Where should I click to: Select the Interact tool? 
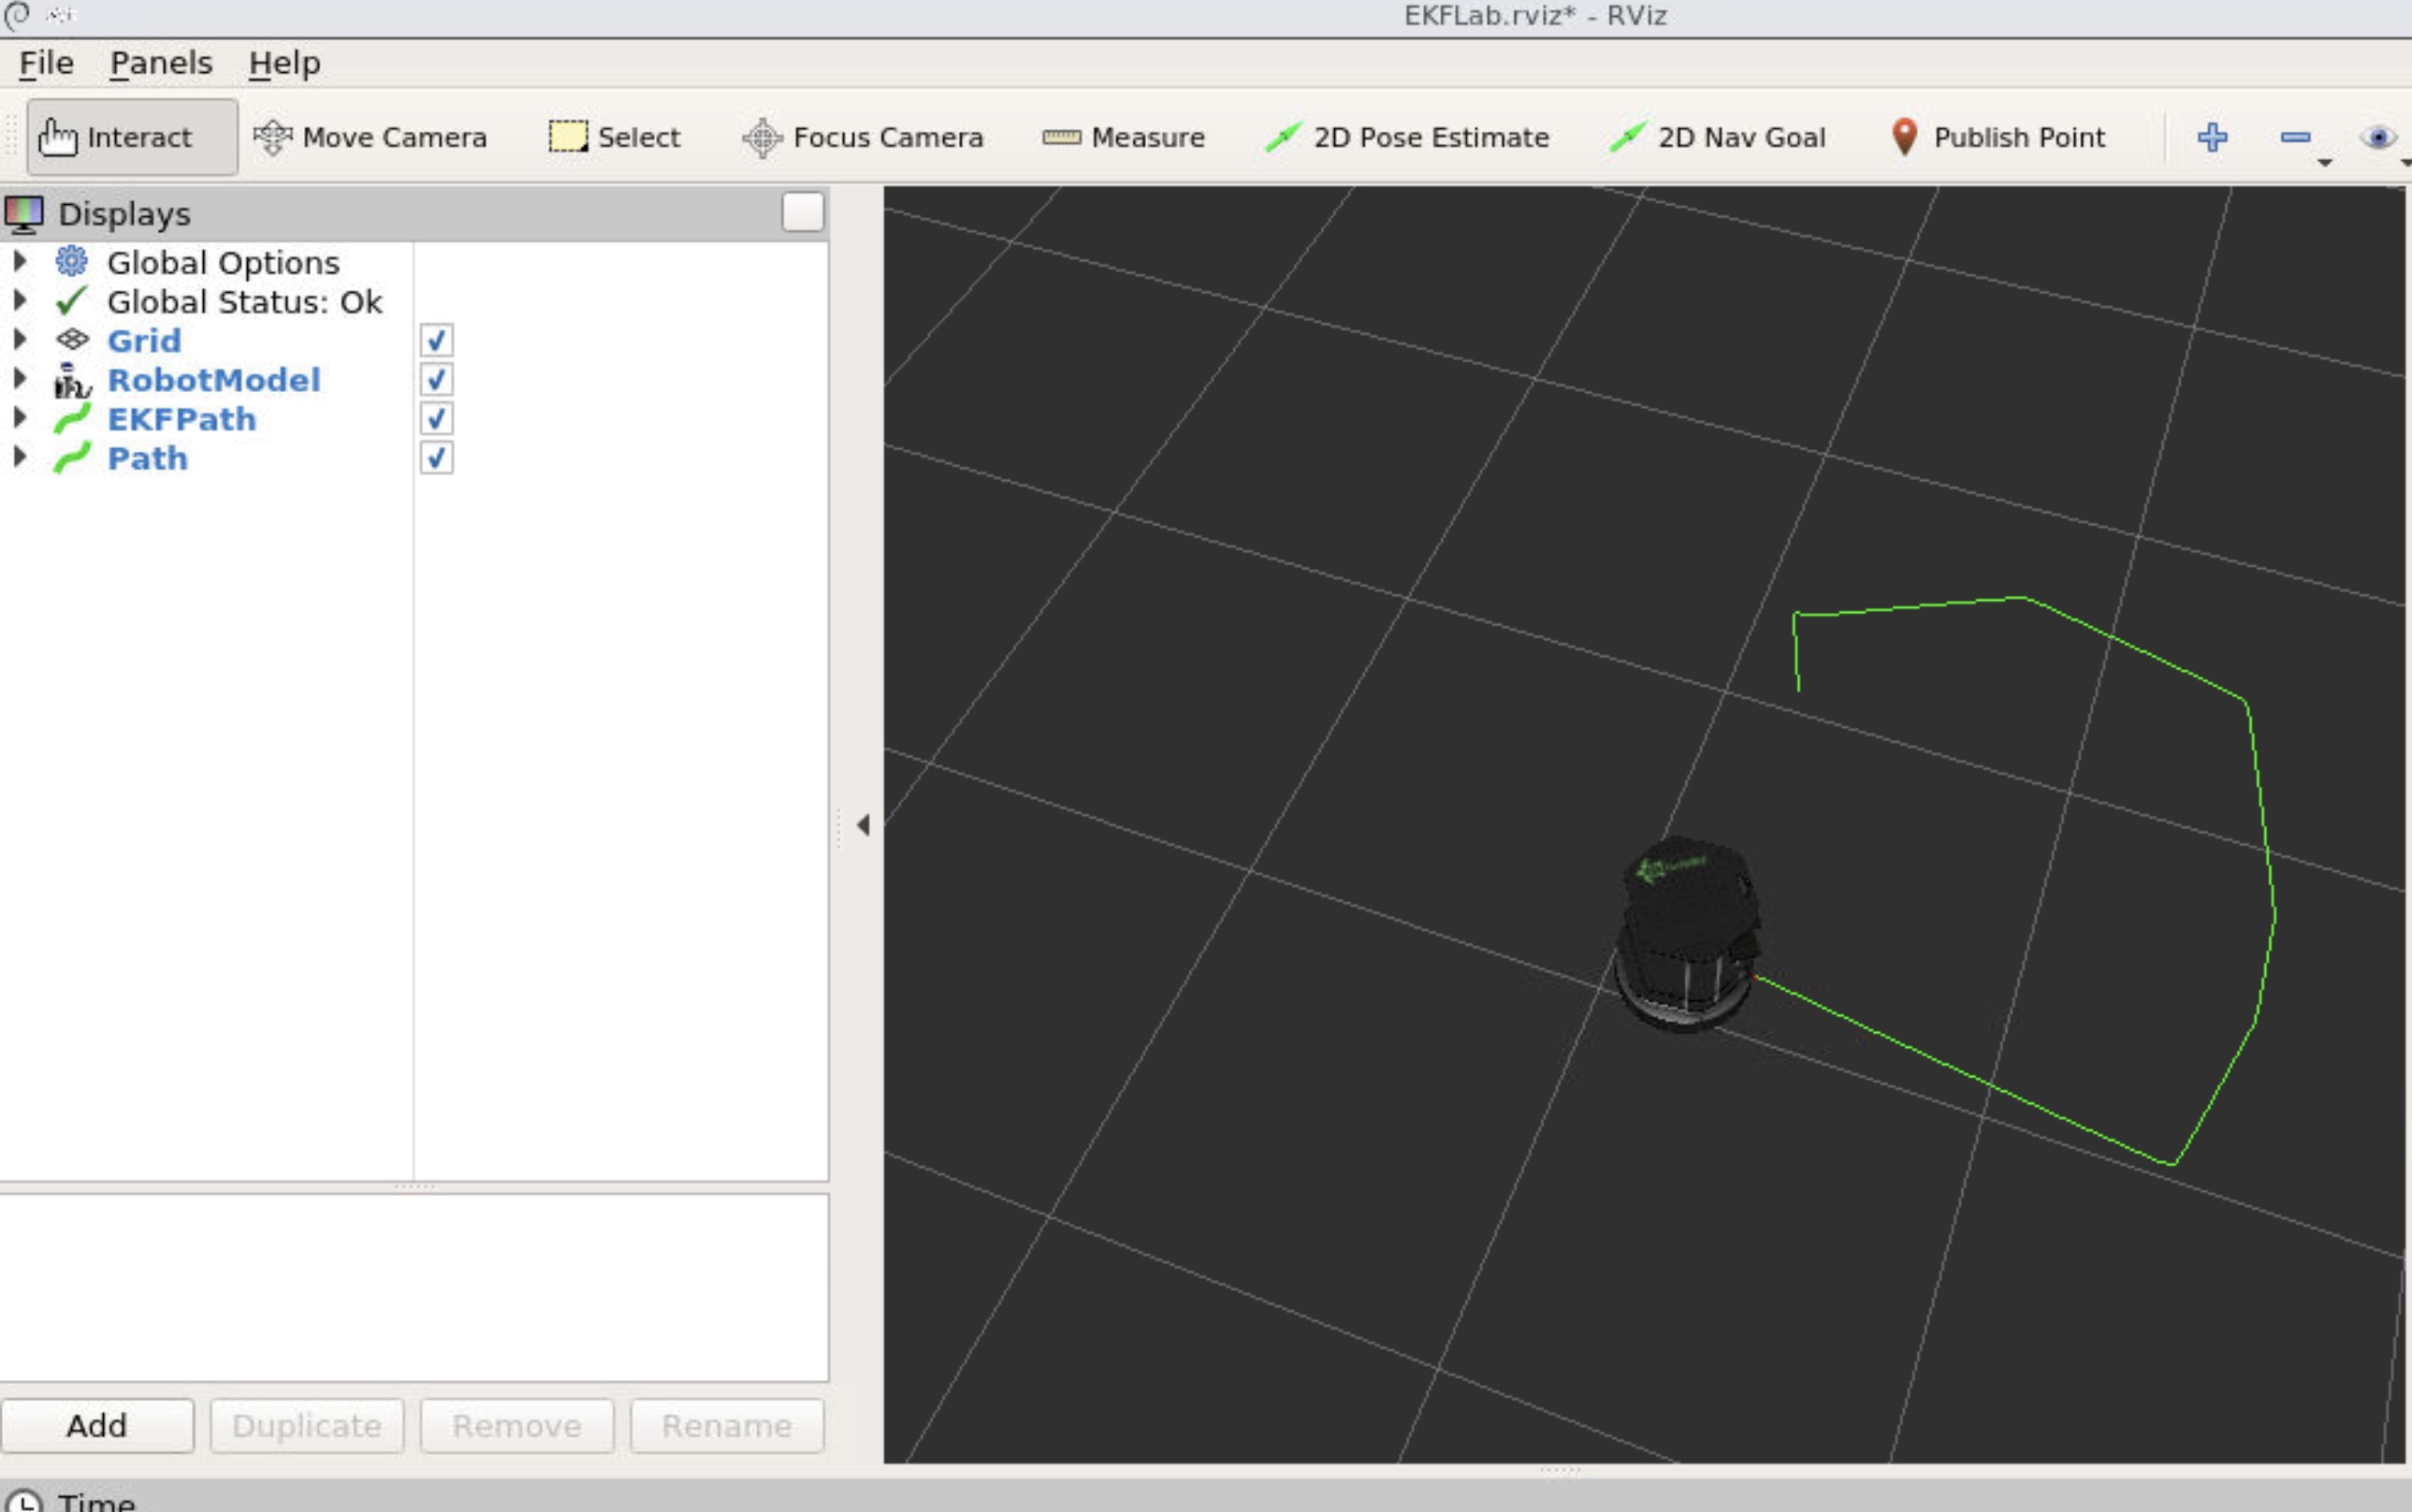pyautogui.click(x=131, y=137)
